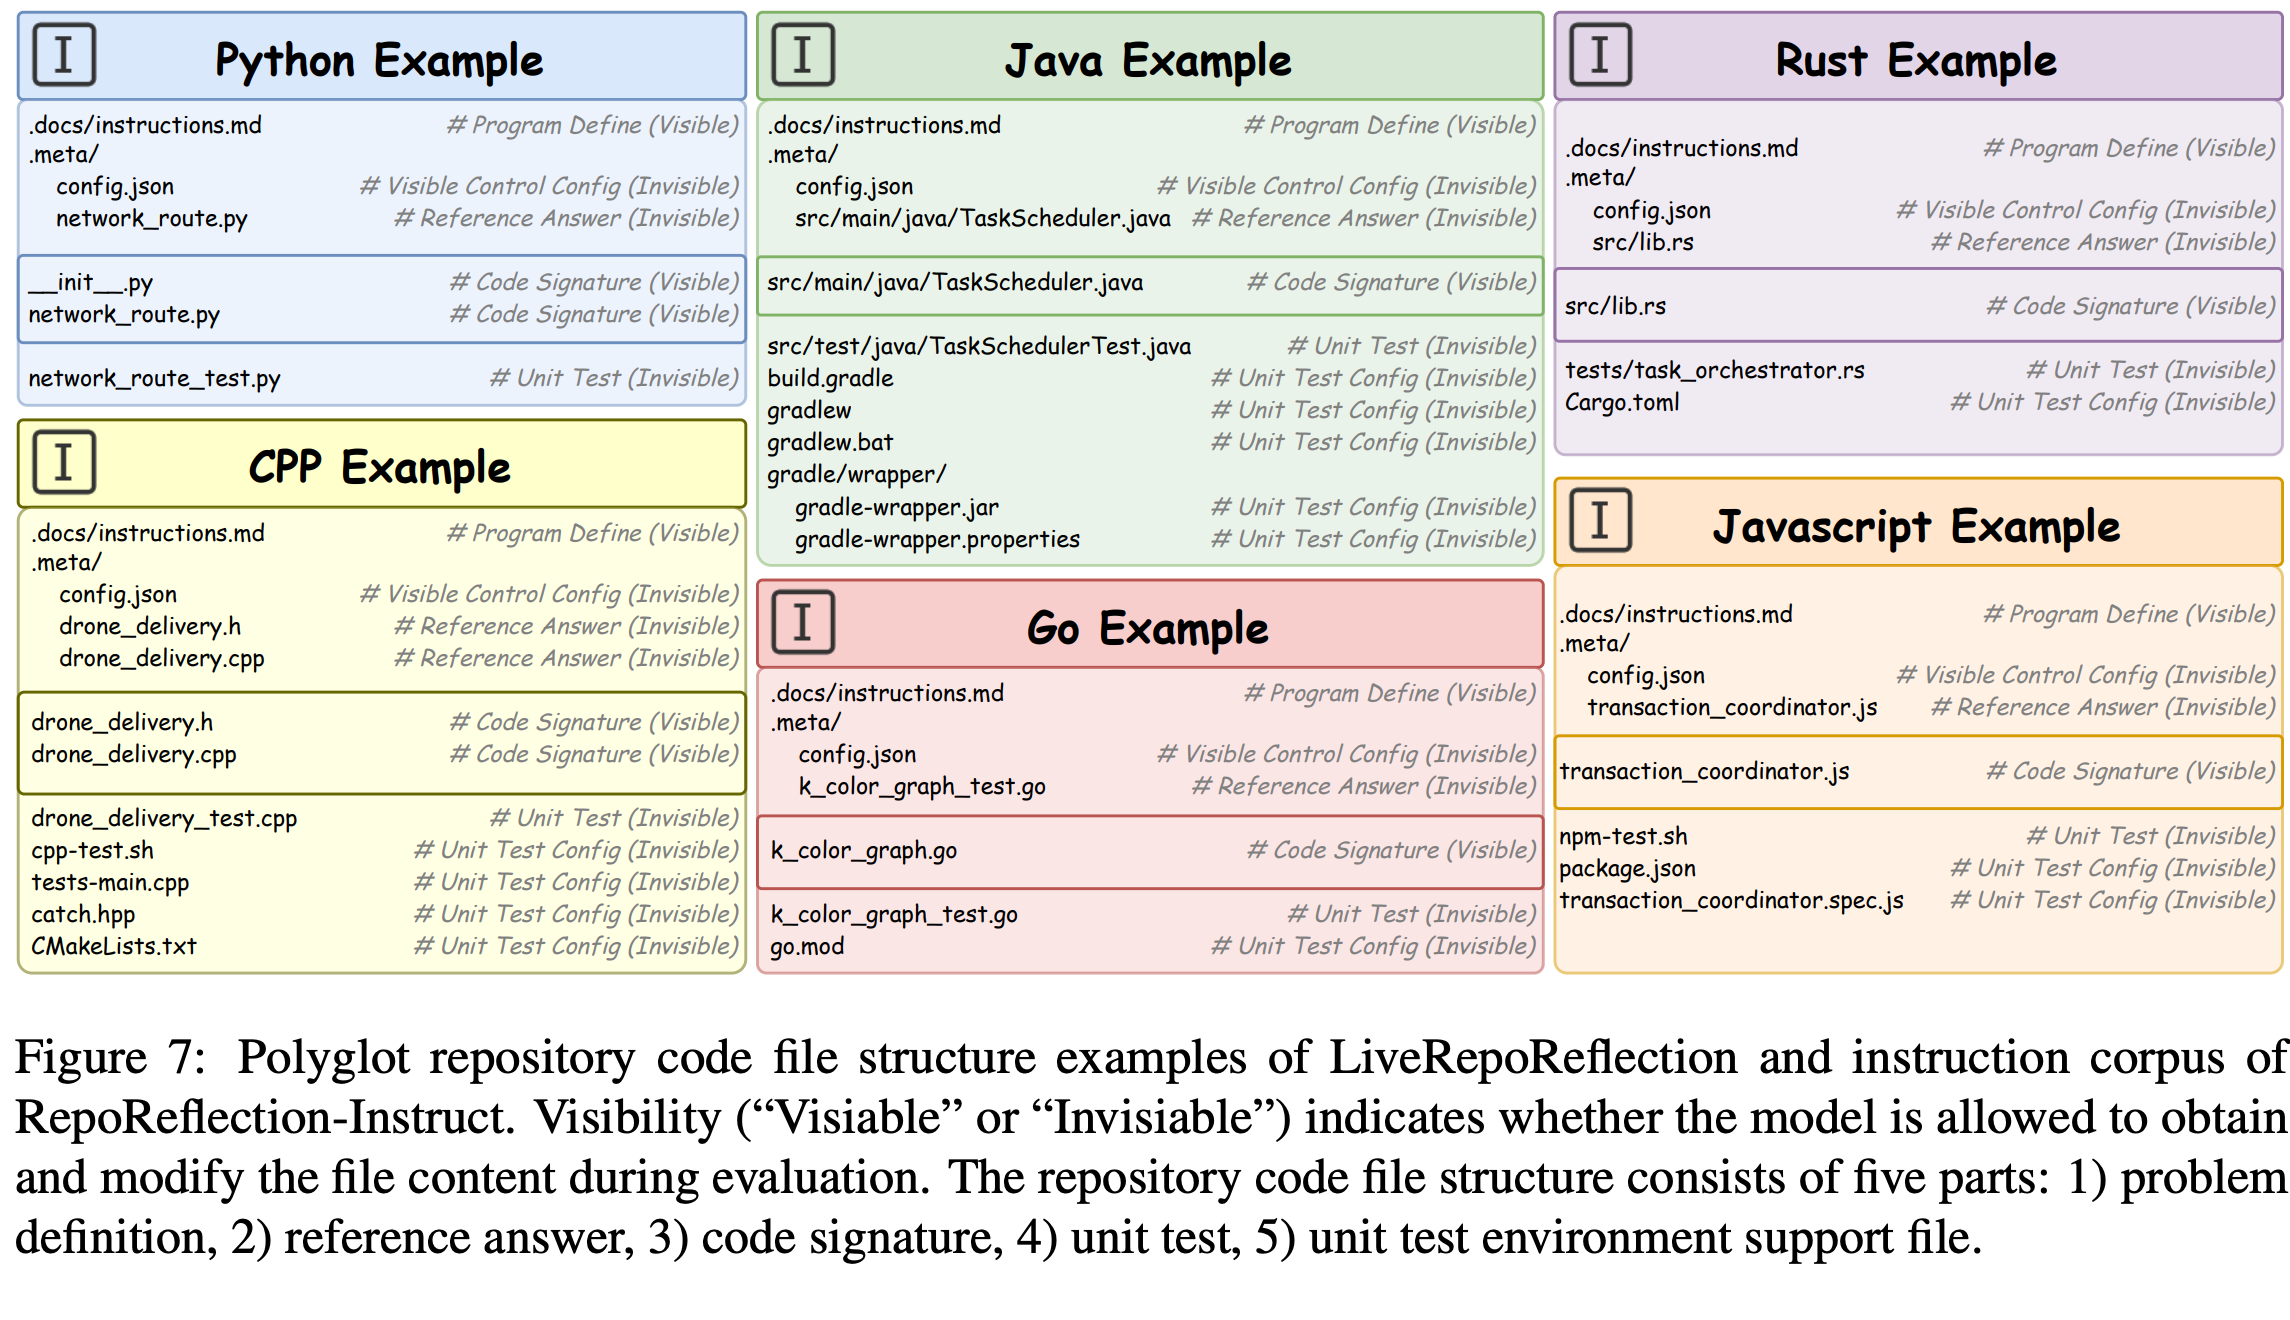Click k_color_graph_test.go marked Reference Answer
The image size is (2290, 1320).
point(922,787)
